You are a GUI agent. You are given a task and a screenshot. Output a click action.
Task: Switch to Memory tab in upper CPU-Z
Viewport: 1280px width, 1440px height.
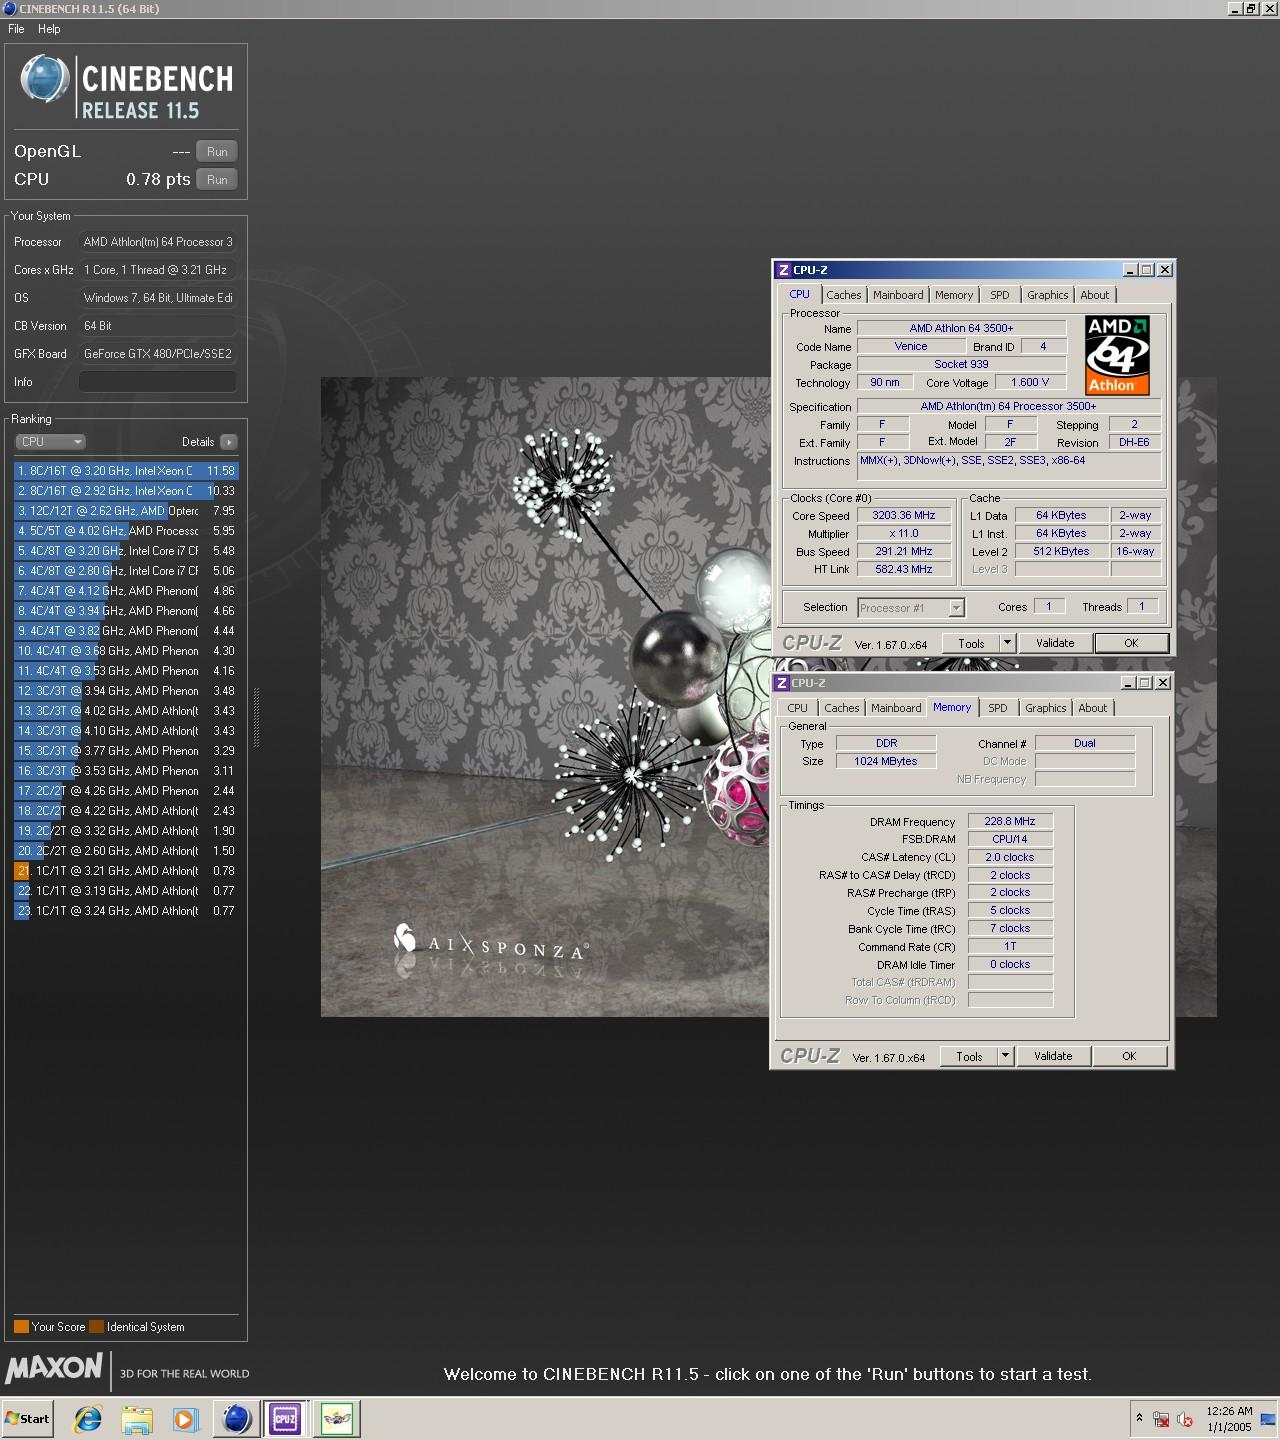(954, 295)
